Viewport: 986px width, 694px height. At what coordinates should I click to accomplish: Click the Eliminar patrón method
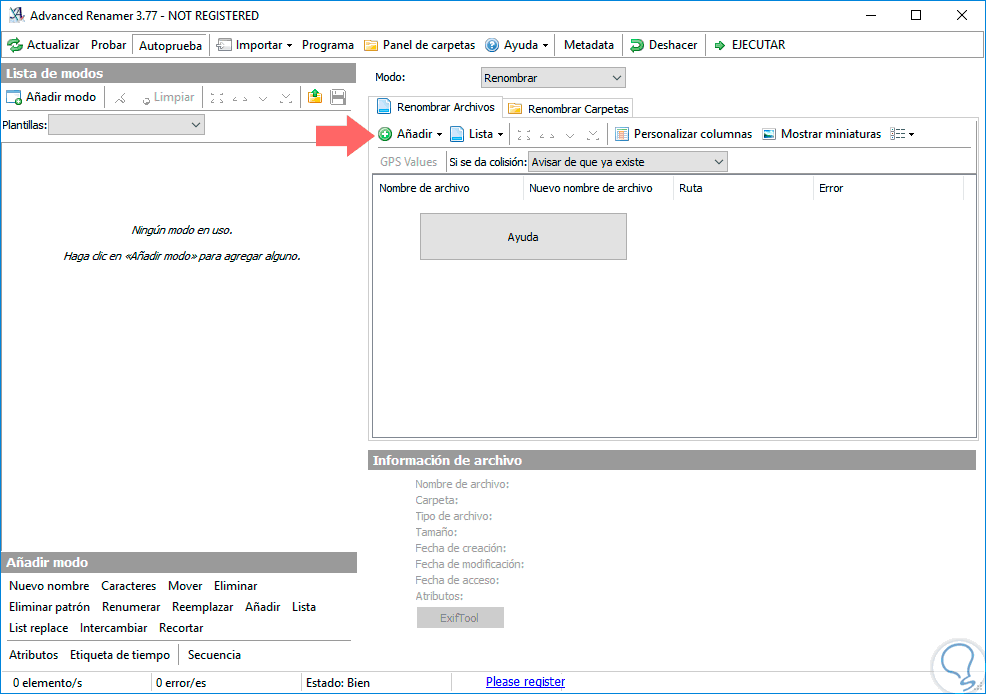pos(49,607)
